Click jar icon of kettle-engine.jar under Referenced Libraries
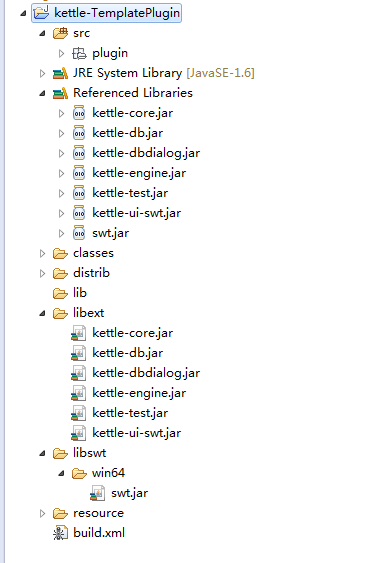 [x=79, y=173]
